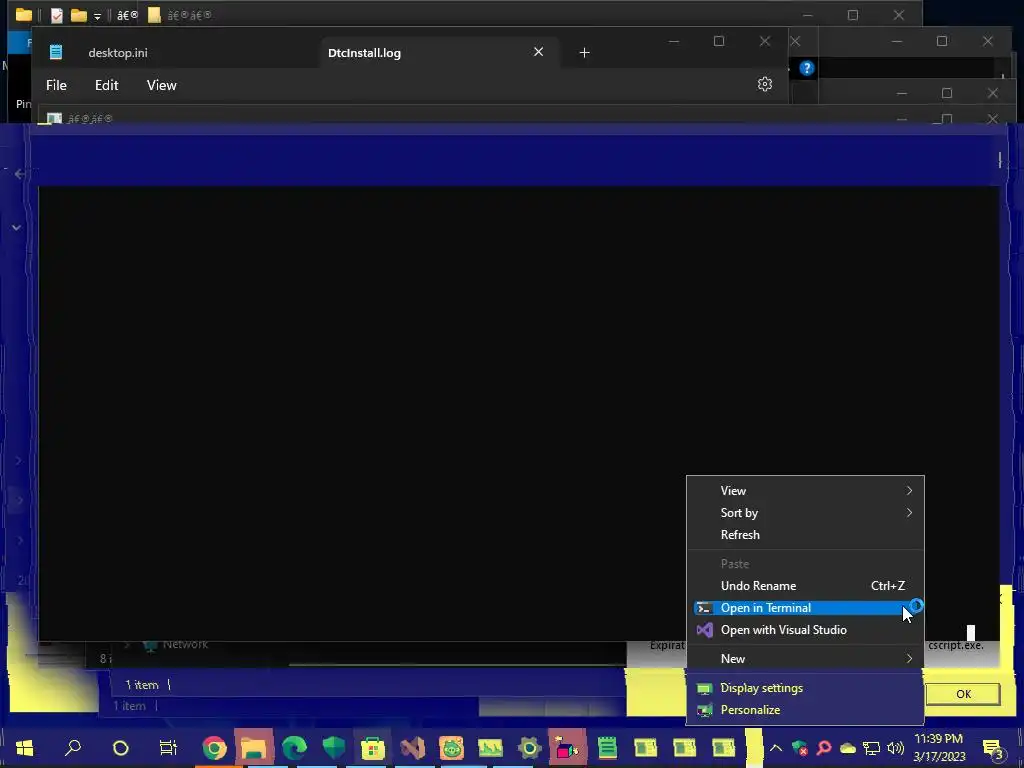Image resolution: width=1024 pixels, height=768 pixels.
Task: Open the notification center icon
Action: pyautogui.click(x=993, y=748)
